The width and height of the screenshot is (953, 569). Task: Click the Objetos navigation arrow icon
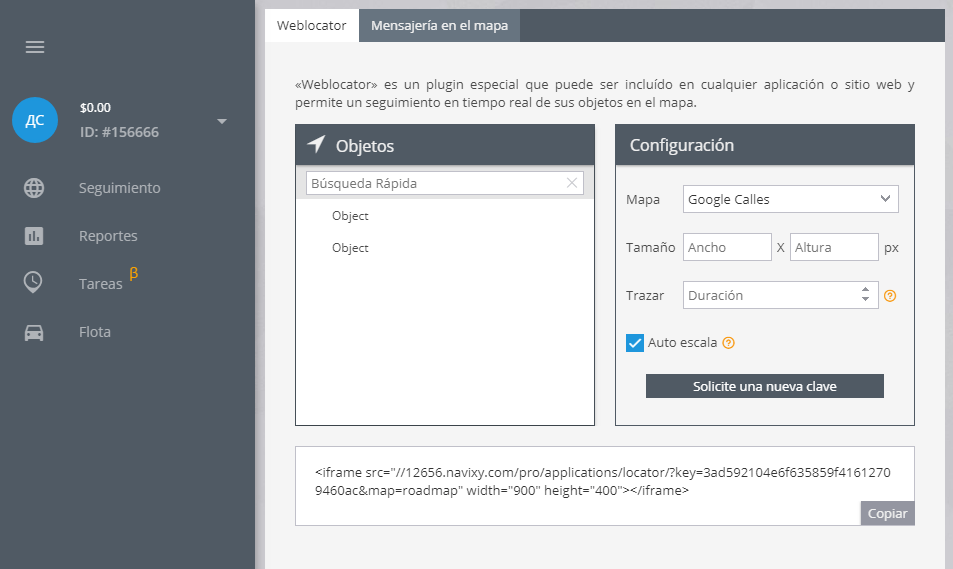pyautogui.click(x=316, y=144)
